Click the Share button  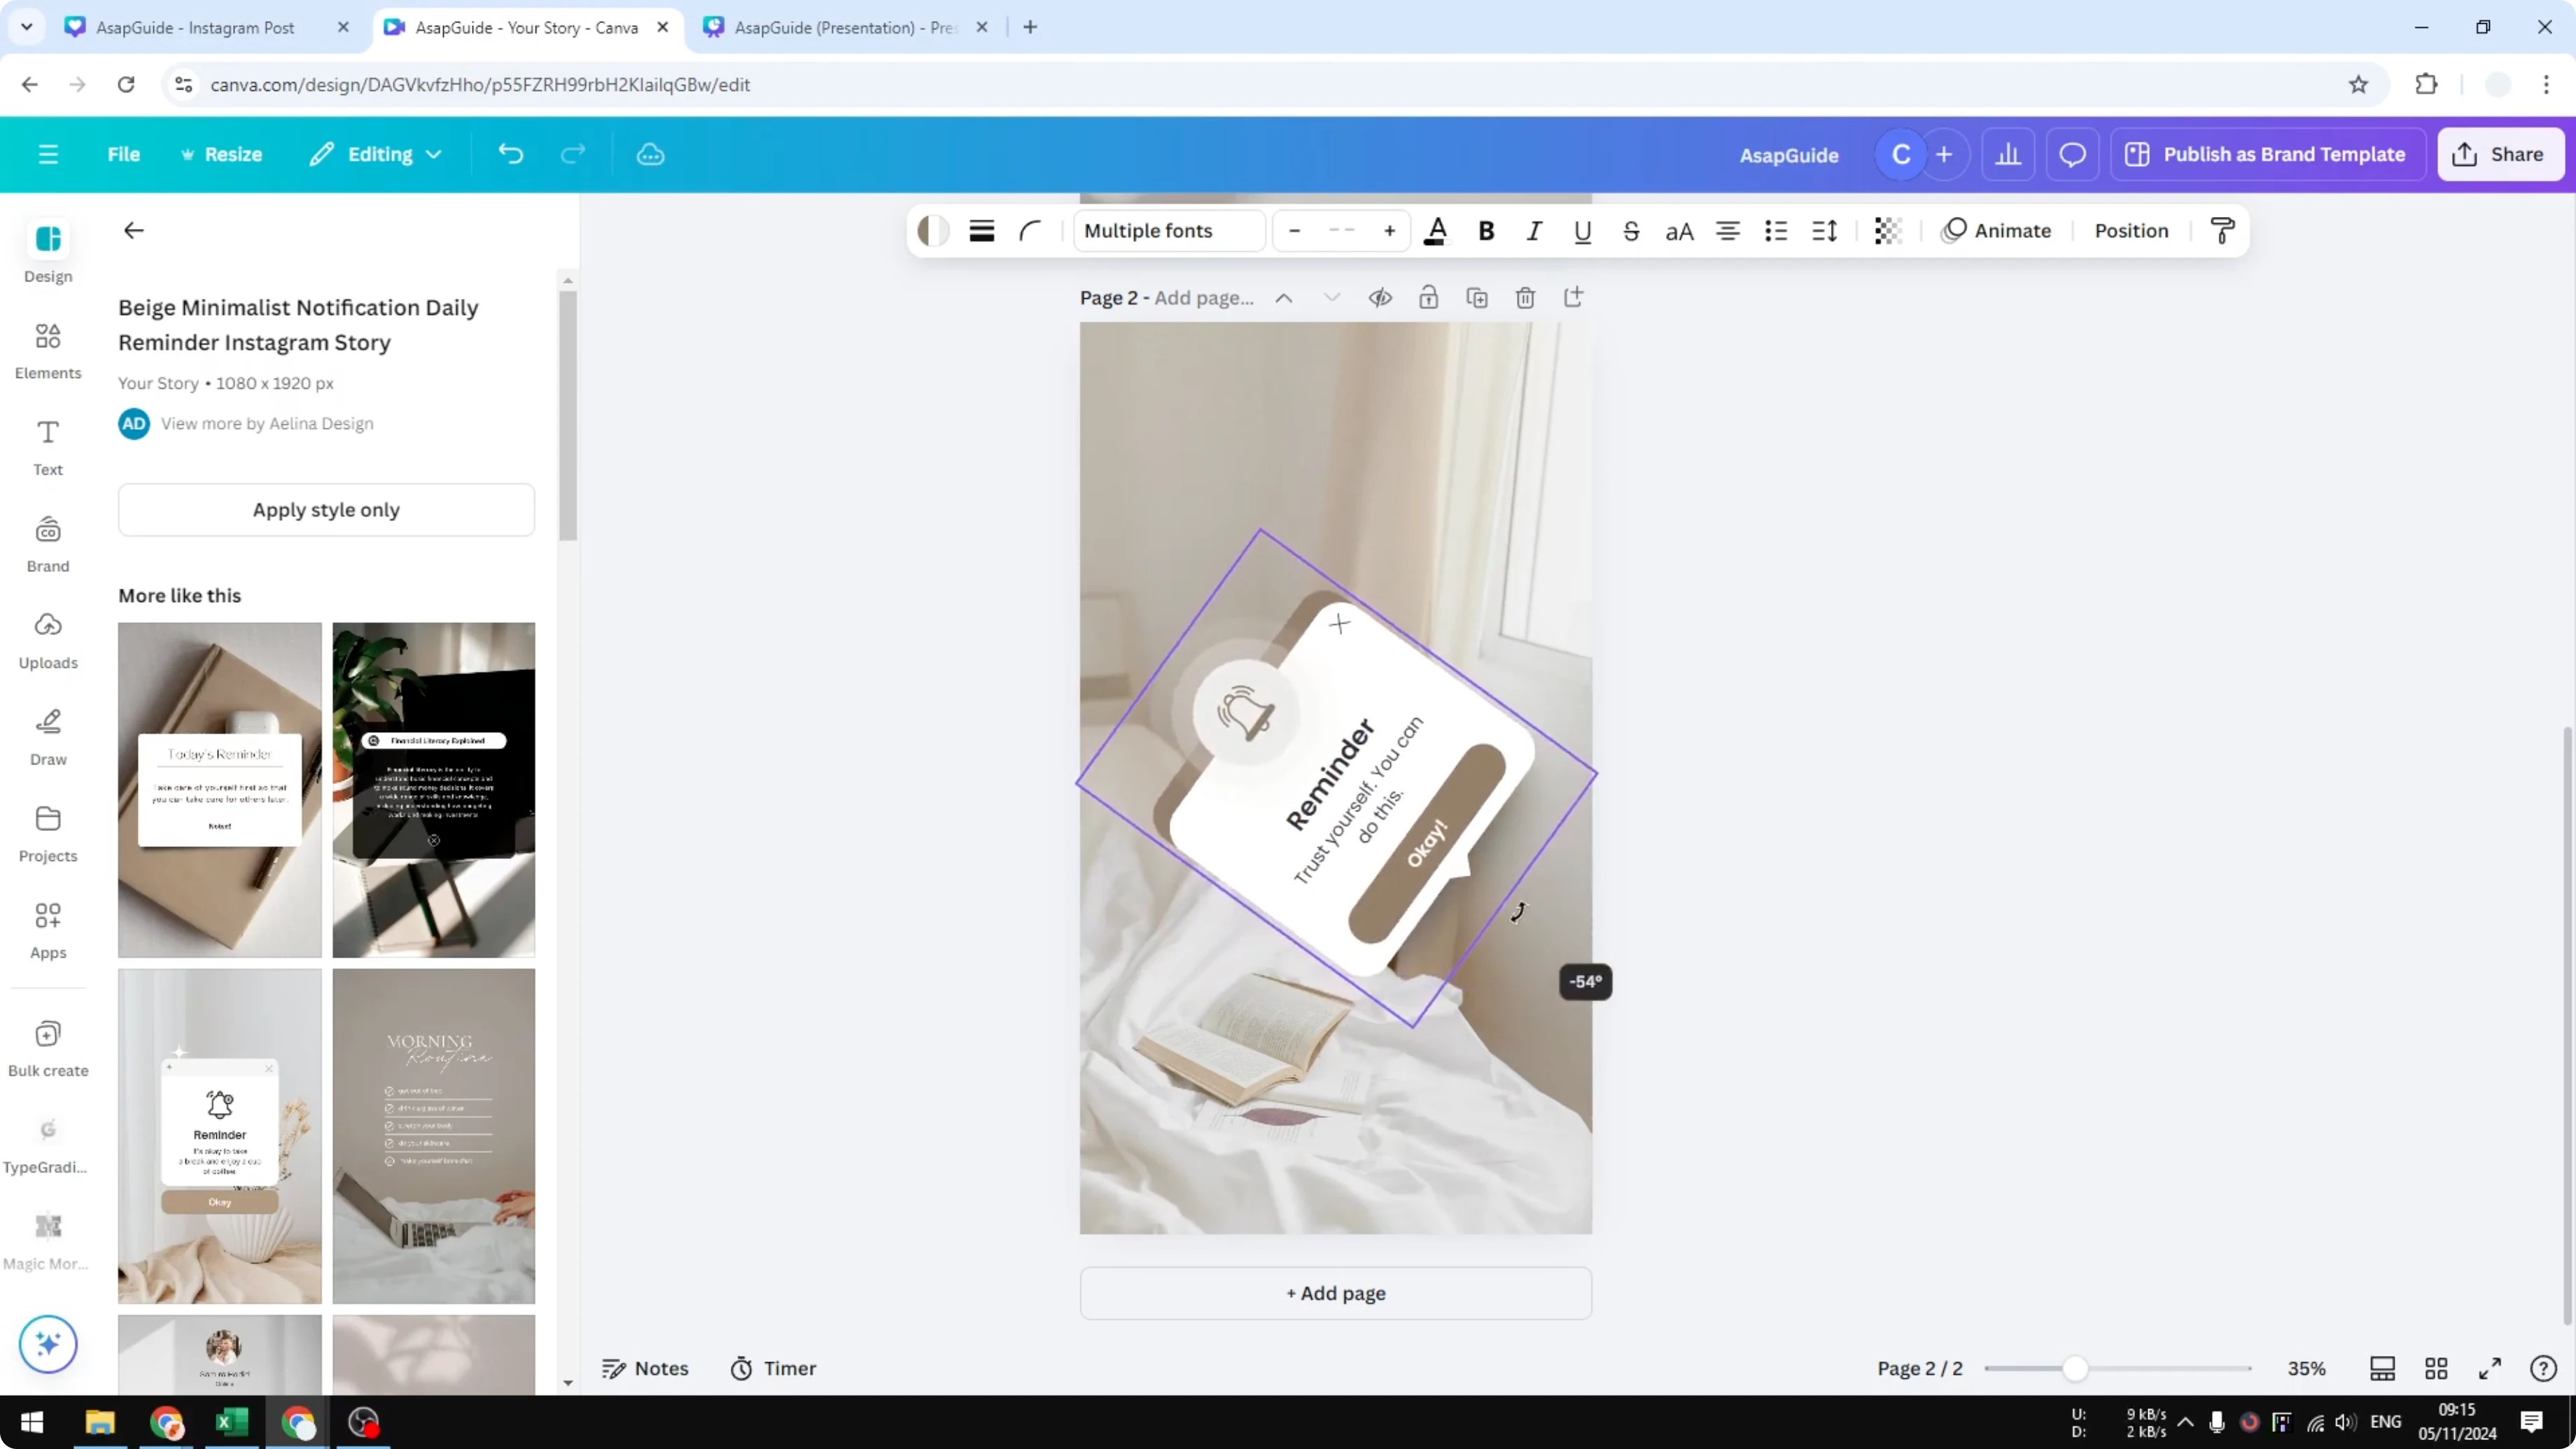coord(2500,154)
